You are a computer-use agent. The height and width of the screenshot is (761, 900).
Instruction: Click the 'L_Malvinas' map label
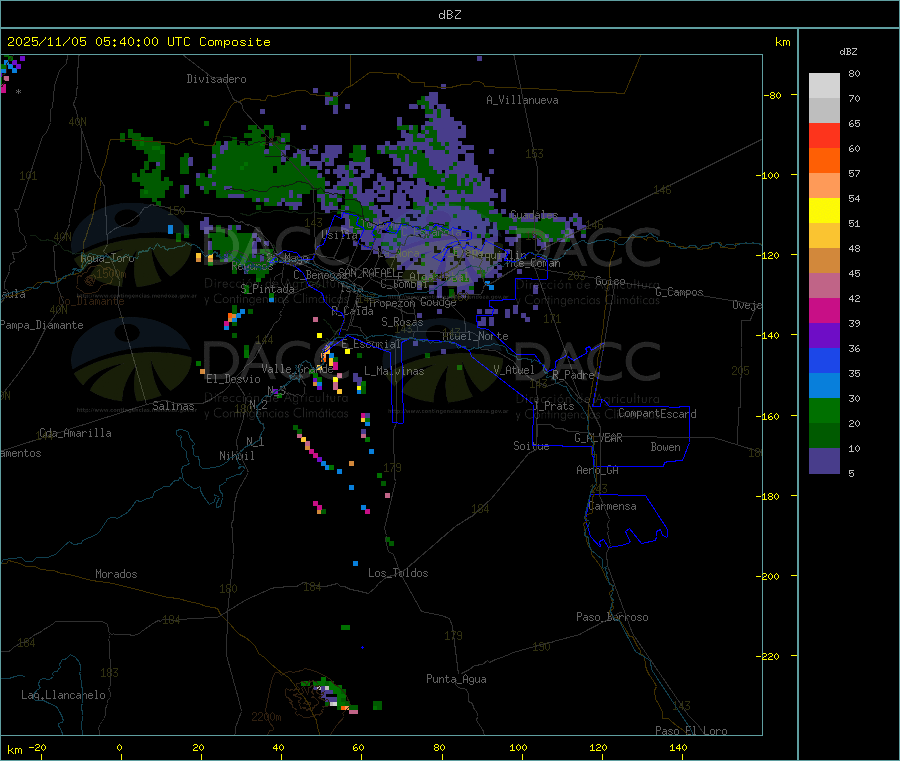click(394, 371)
